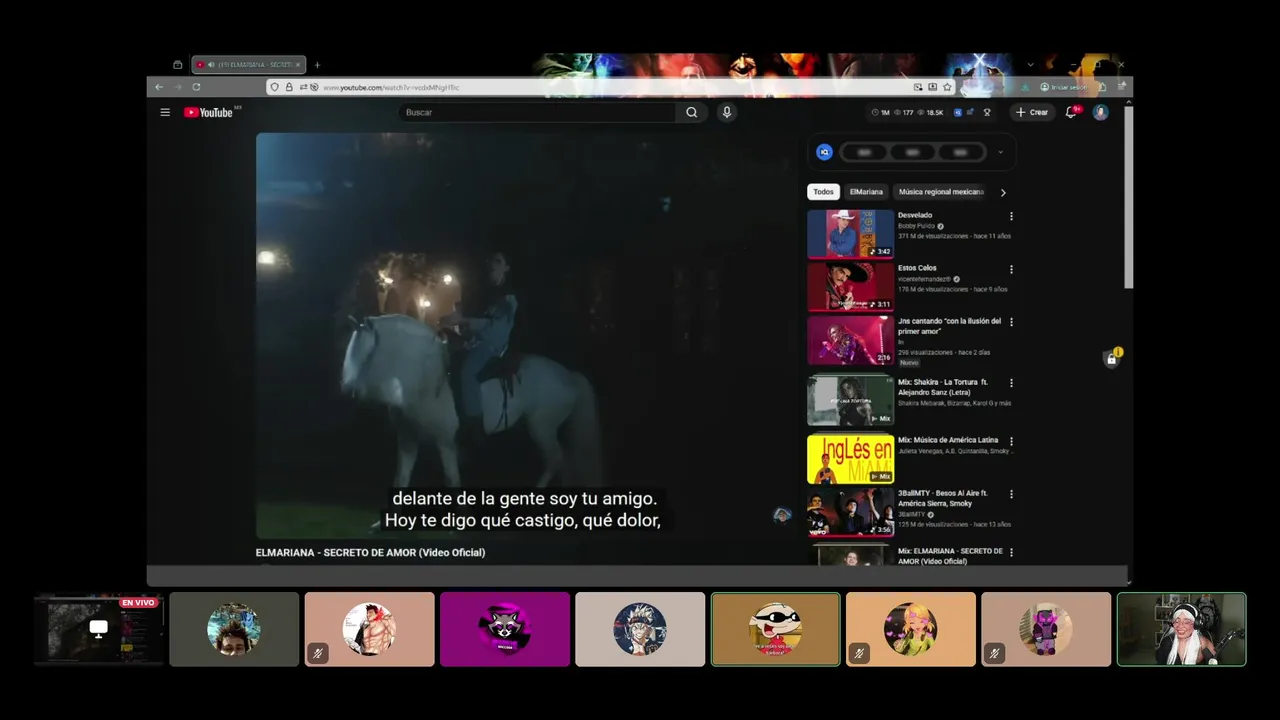Open the YouTube guide hamburger menu

(165, 112)
